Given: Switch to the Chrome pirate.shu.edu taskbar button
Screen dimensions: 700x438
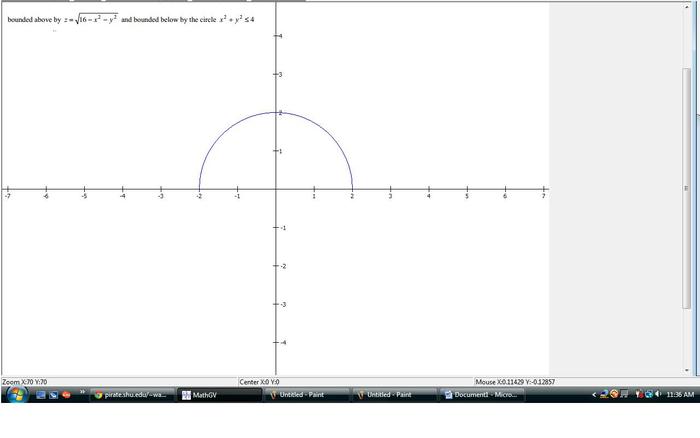Looking at the screenshot, I should click(x=132, y=395).
